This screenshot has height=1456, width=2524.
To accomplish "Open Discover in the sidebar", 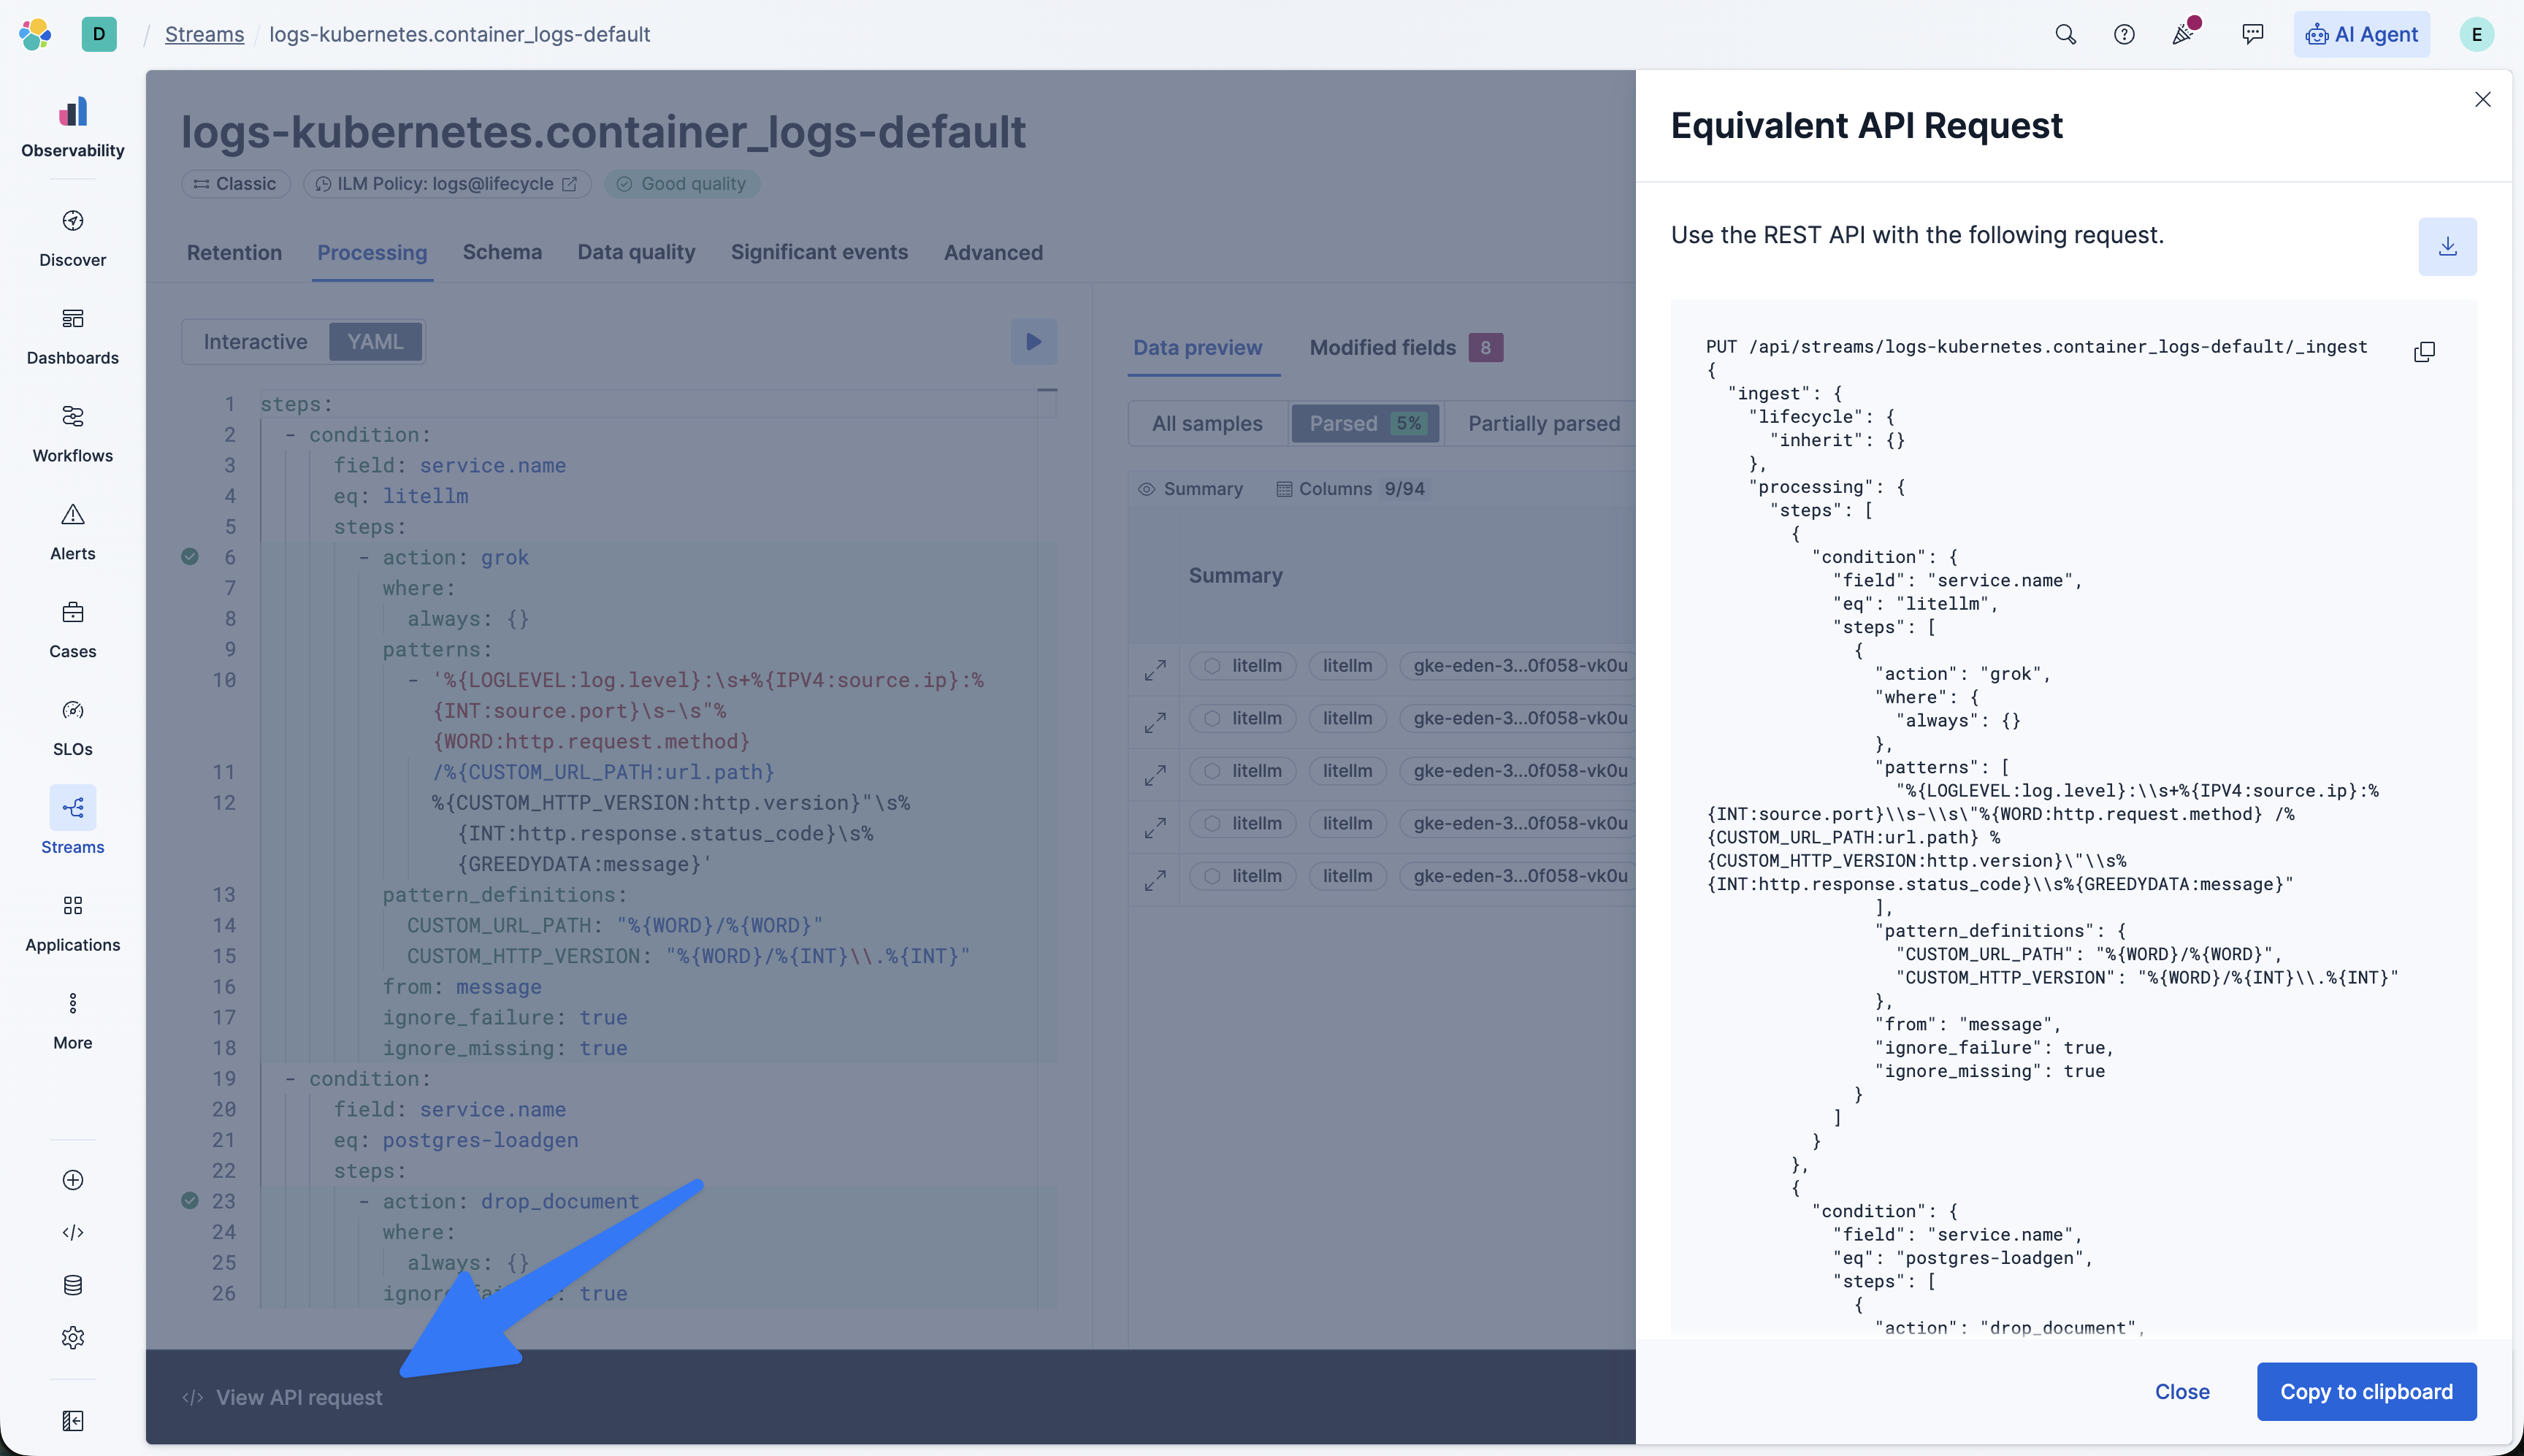I will (72, 238).
